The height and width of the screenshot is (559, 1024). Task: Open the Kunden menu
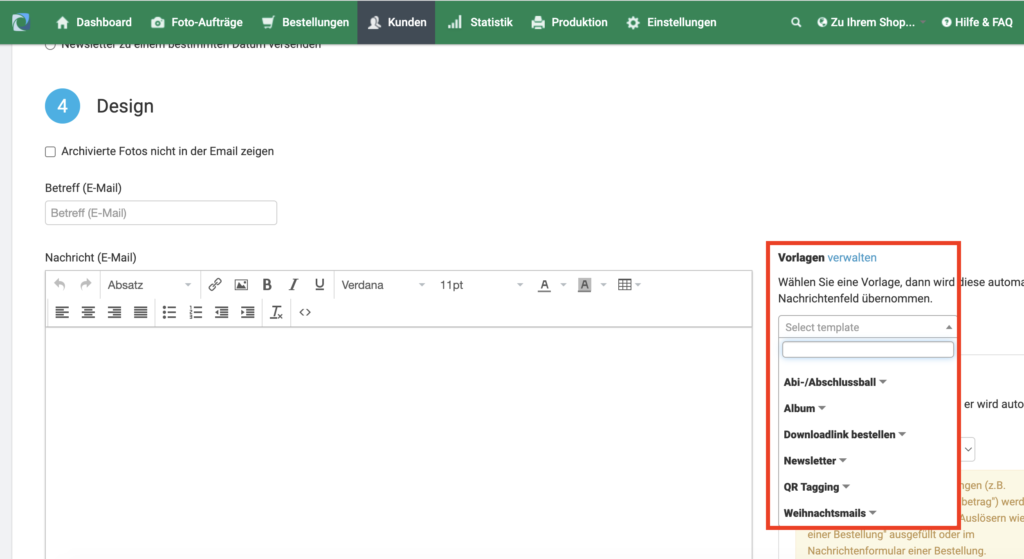397,22
